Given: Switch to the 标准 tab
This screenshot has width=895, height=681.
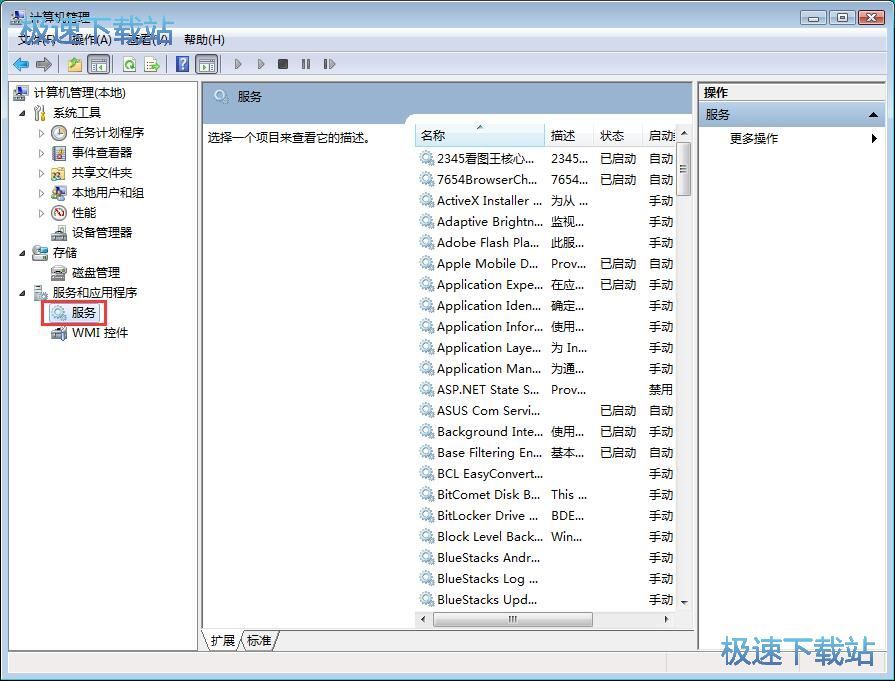Looking at the screenshot, I should [259, 640].
